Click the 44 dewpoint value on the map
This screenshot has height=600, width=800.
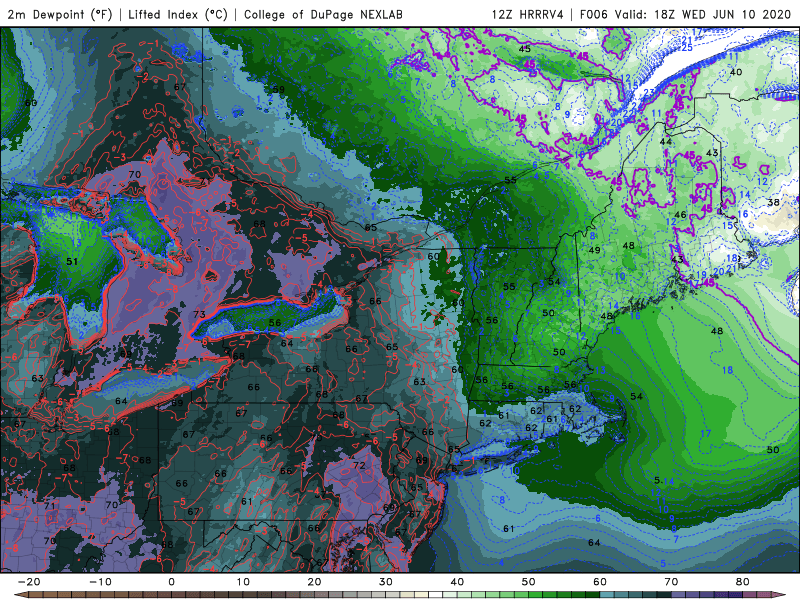point(665,141)
